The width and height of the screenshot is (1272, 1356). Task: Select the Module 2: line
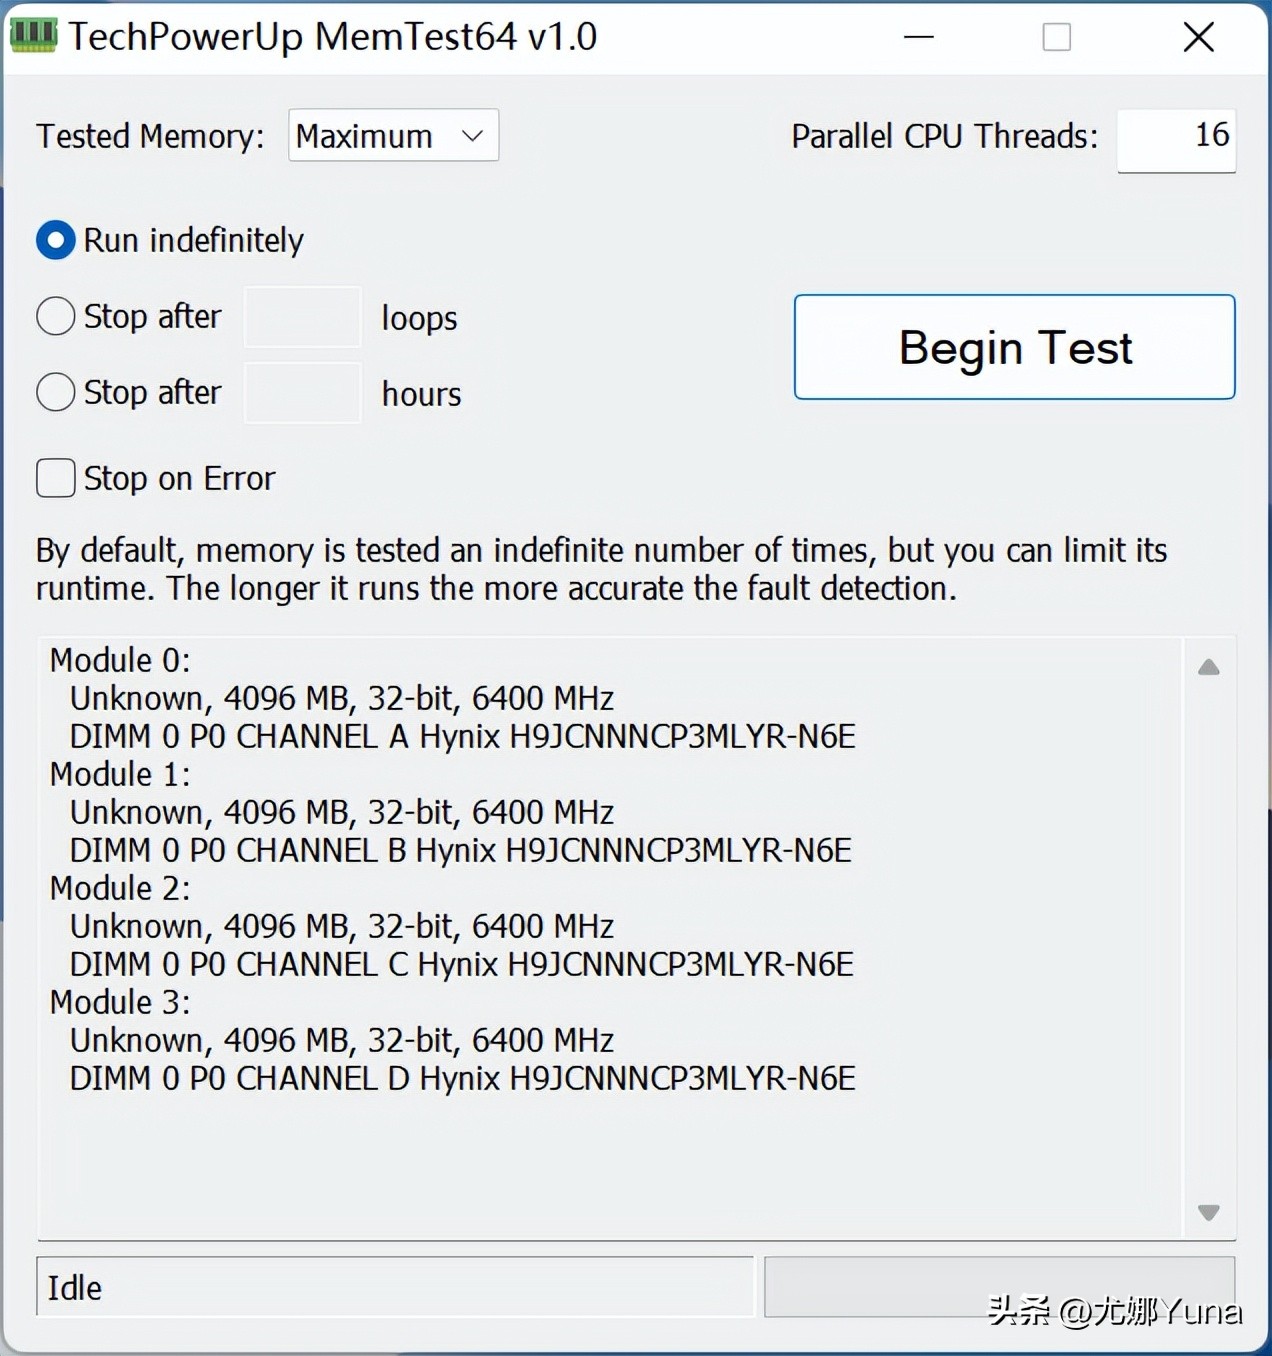pos(120,888)
